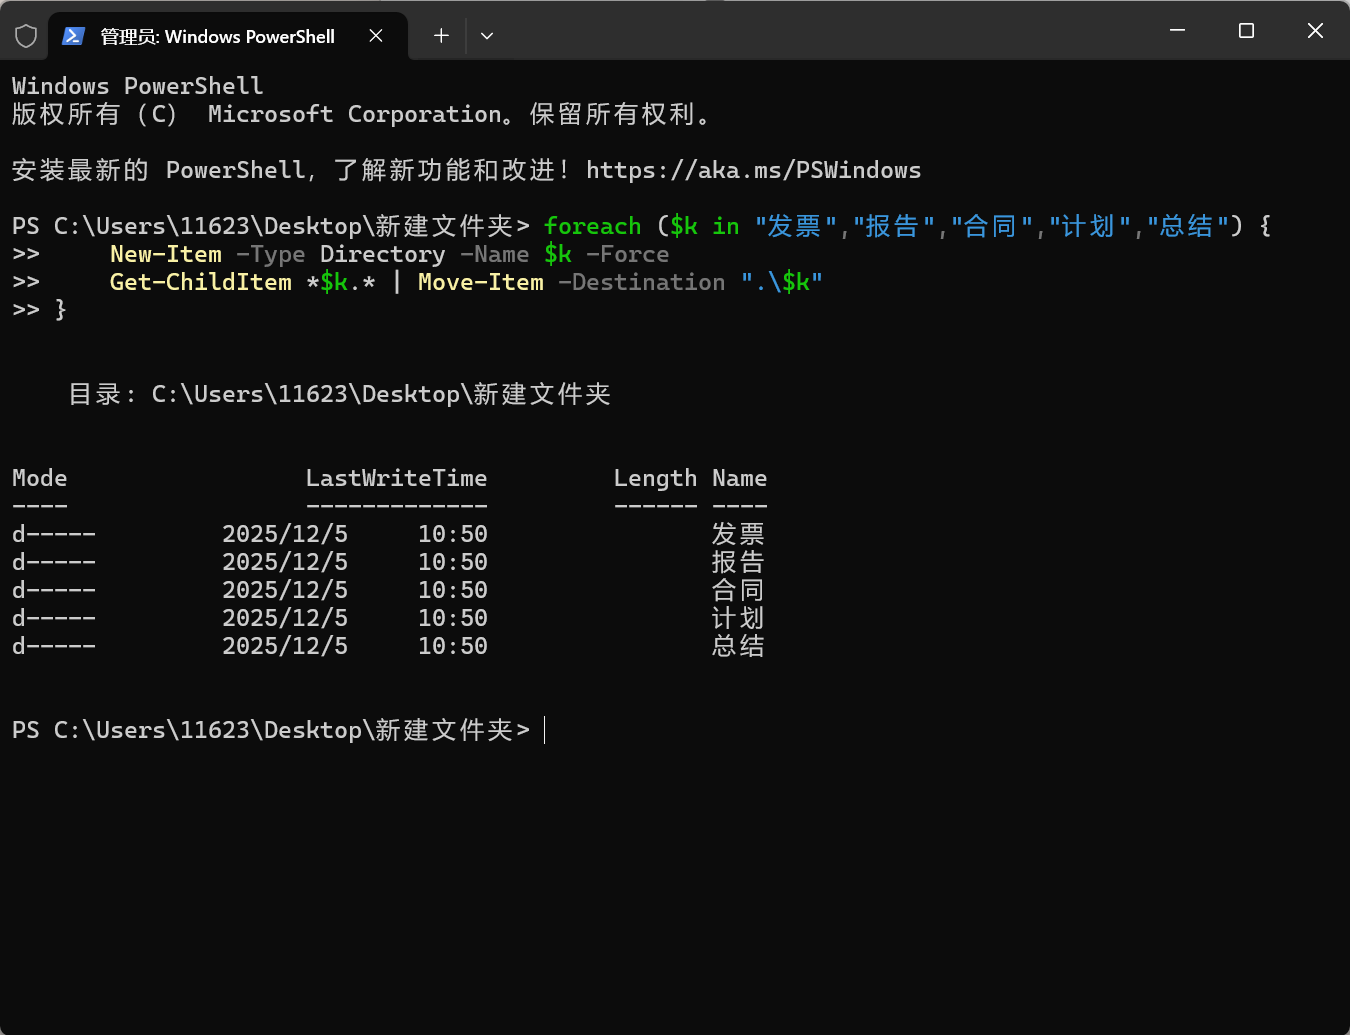Click the 报告 directory name in output
The width and height of the screenshot is (1350, 1035).
[x=738, y=562]
